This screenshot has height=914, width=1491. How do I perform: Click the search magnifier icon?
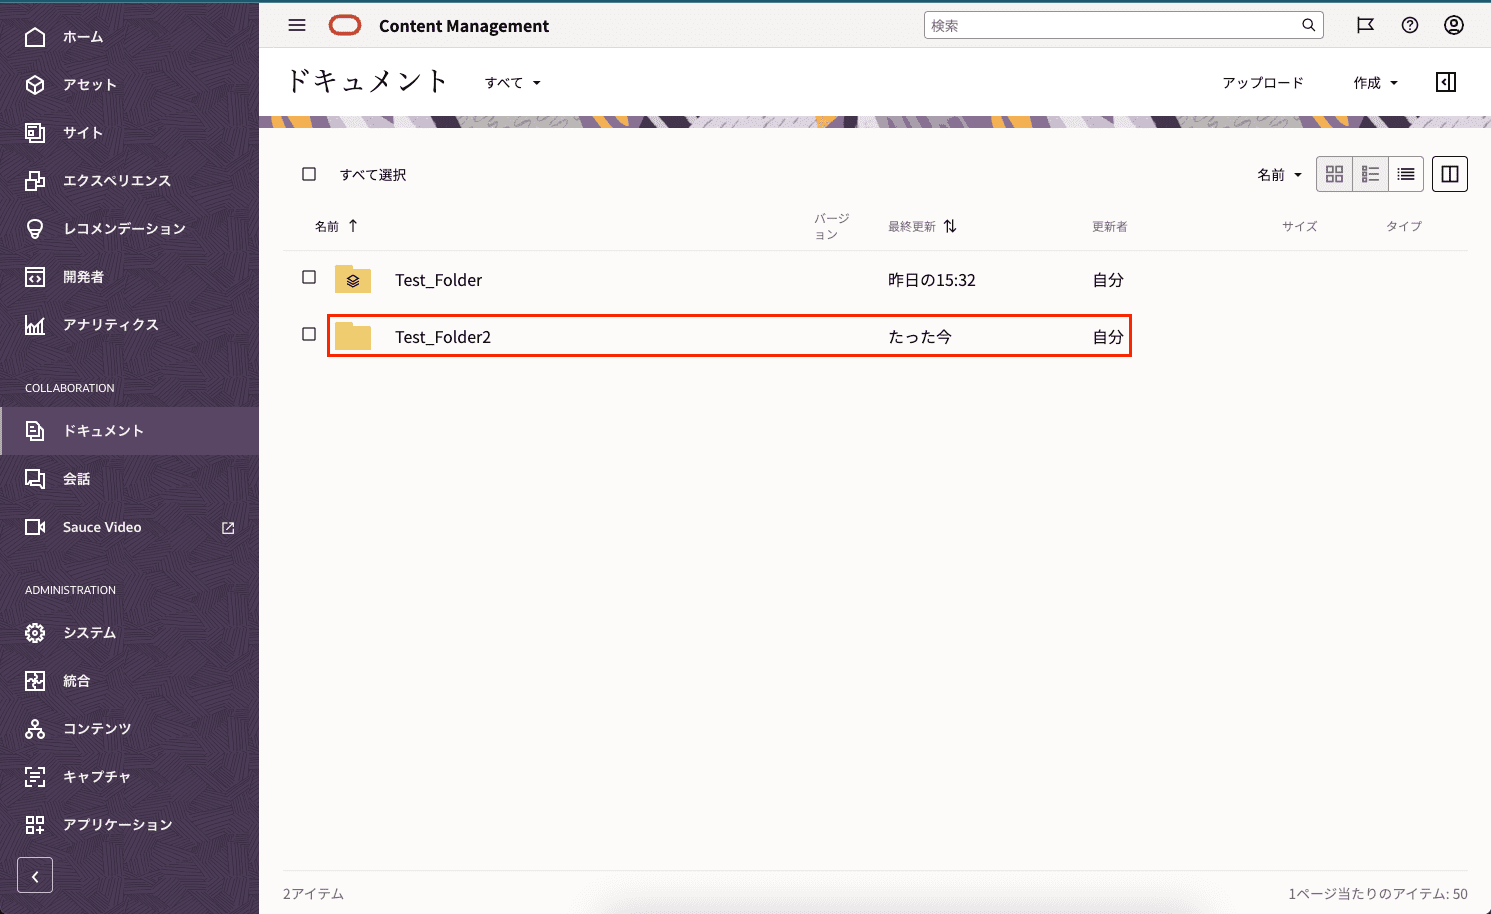(1308, 25)
